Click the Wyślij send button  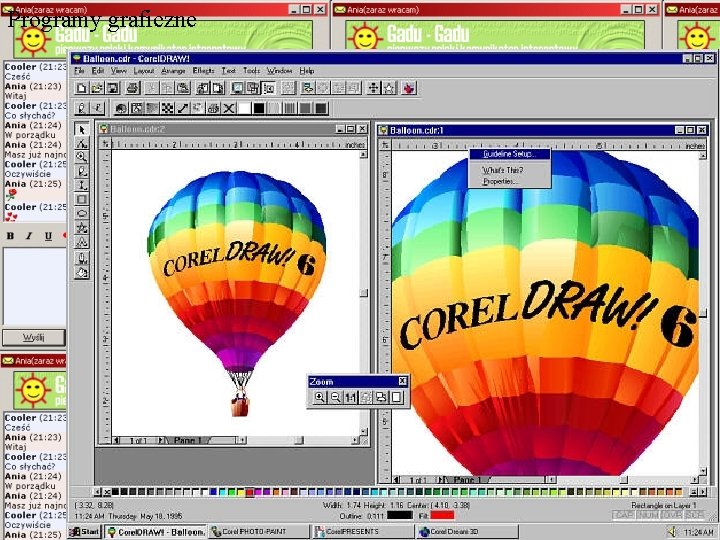[34, 338]
